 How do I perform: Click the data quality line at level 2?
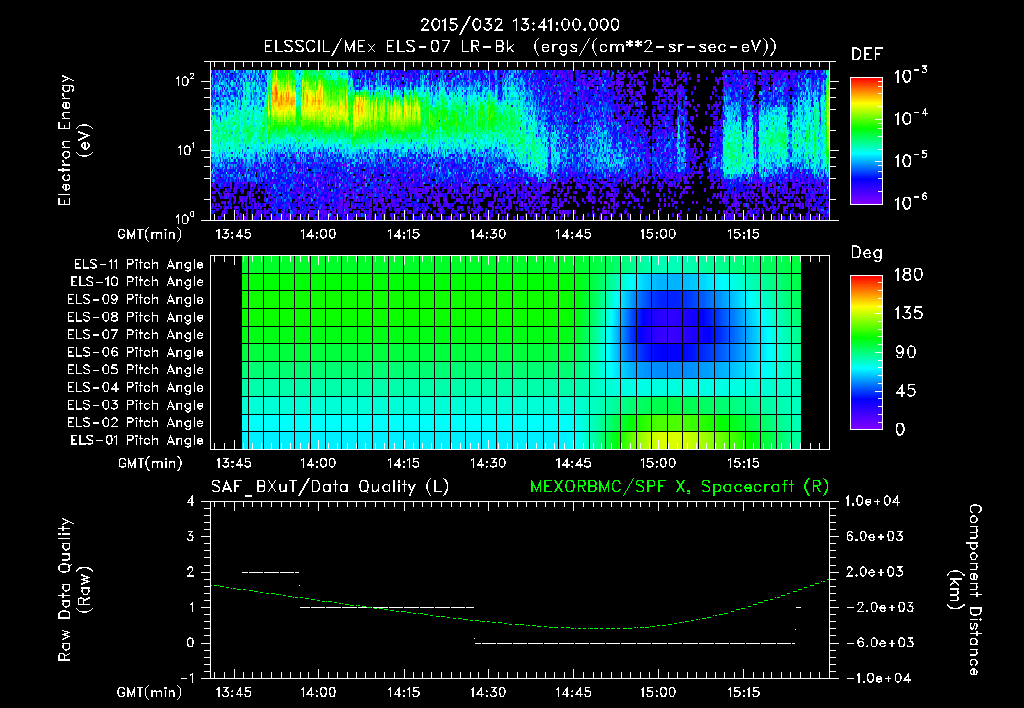270,572
